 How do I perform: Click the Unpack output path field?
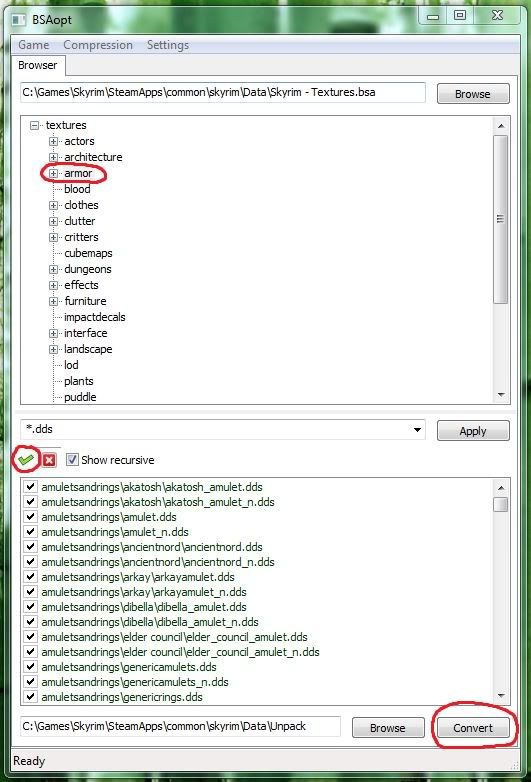(180, 726)
